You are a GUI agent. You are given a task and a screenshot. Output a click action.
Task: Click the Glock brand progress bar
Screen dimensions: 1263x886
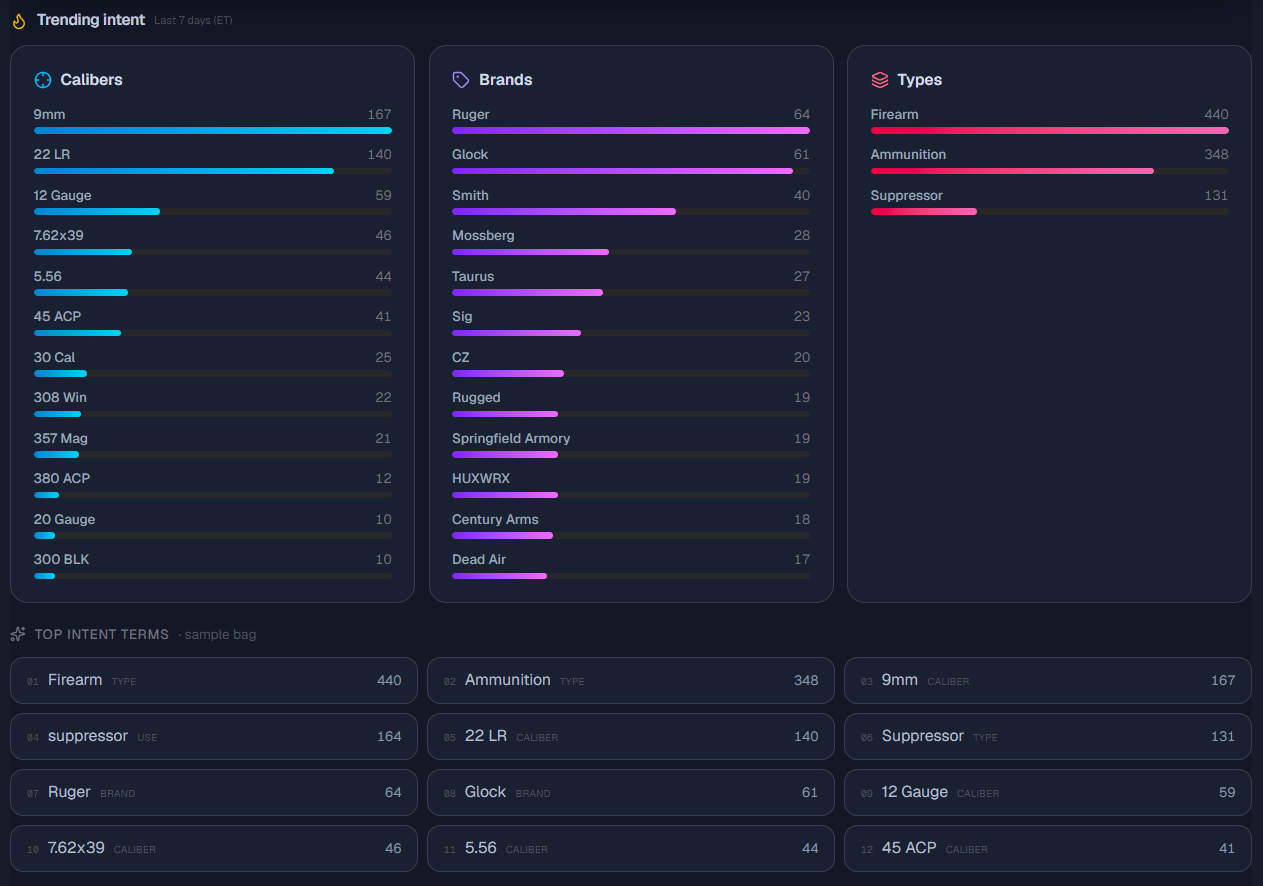point(631,171)
